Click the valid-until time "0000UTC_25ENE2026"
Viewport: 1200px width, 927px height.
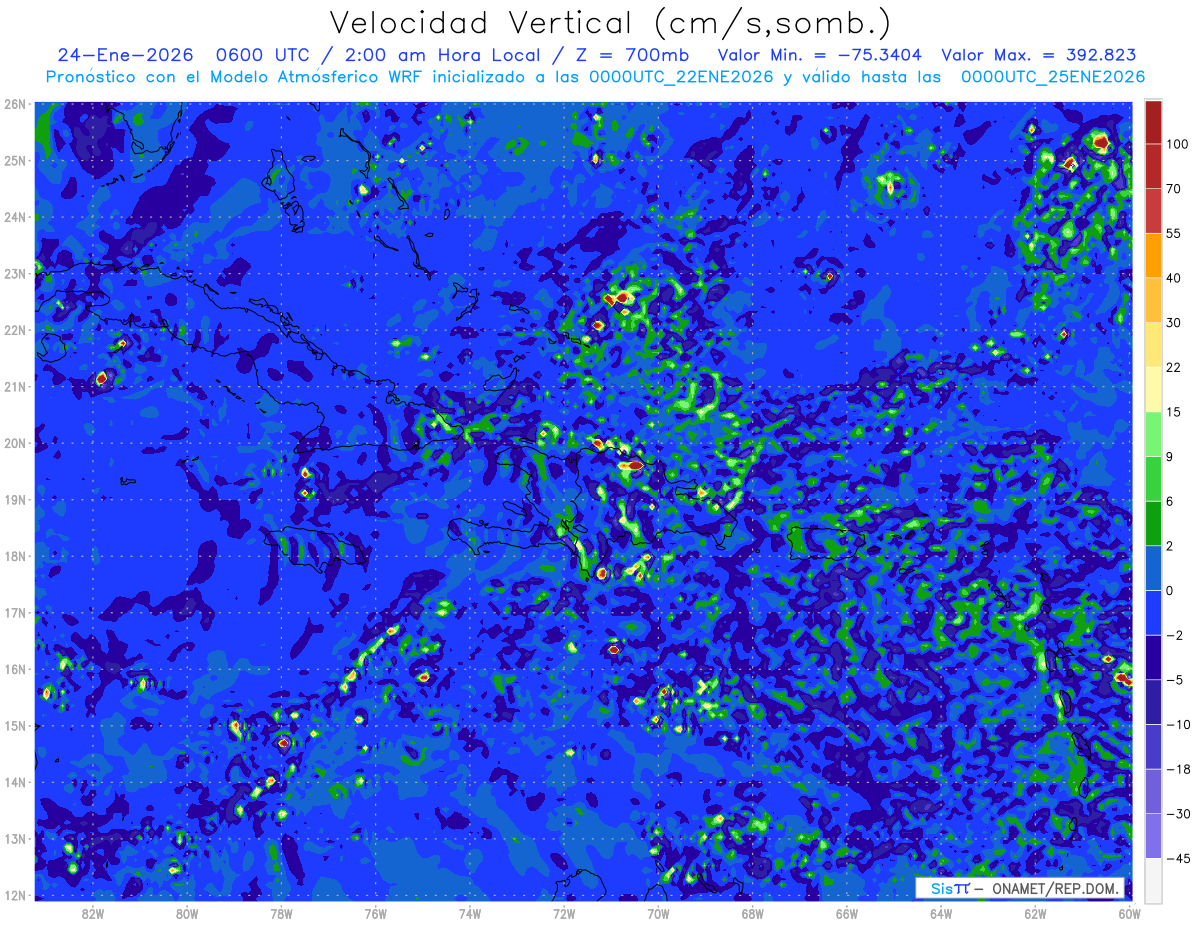click(1053, 77)
